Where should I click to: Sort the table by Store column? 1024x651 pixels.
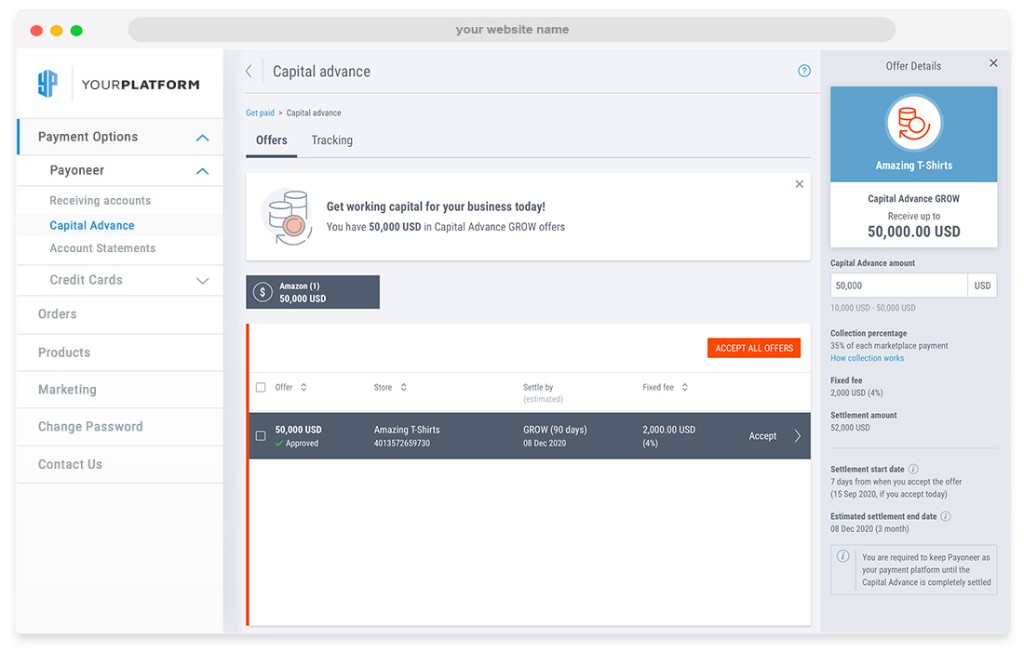point(404,387)
